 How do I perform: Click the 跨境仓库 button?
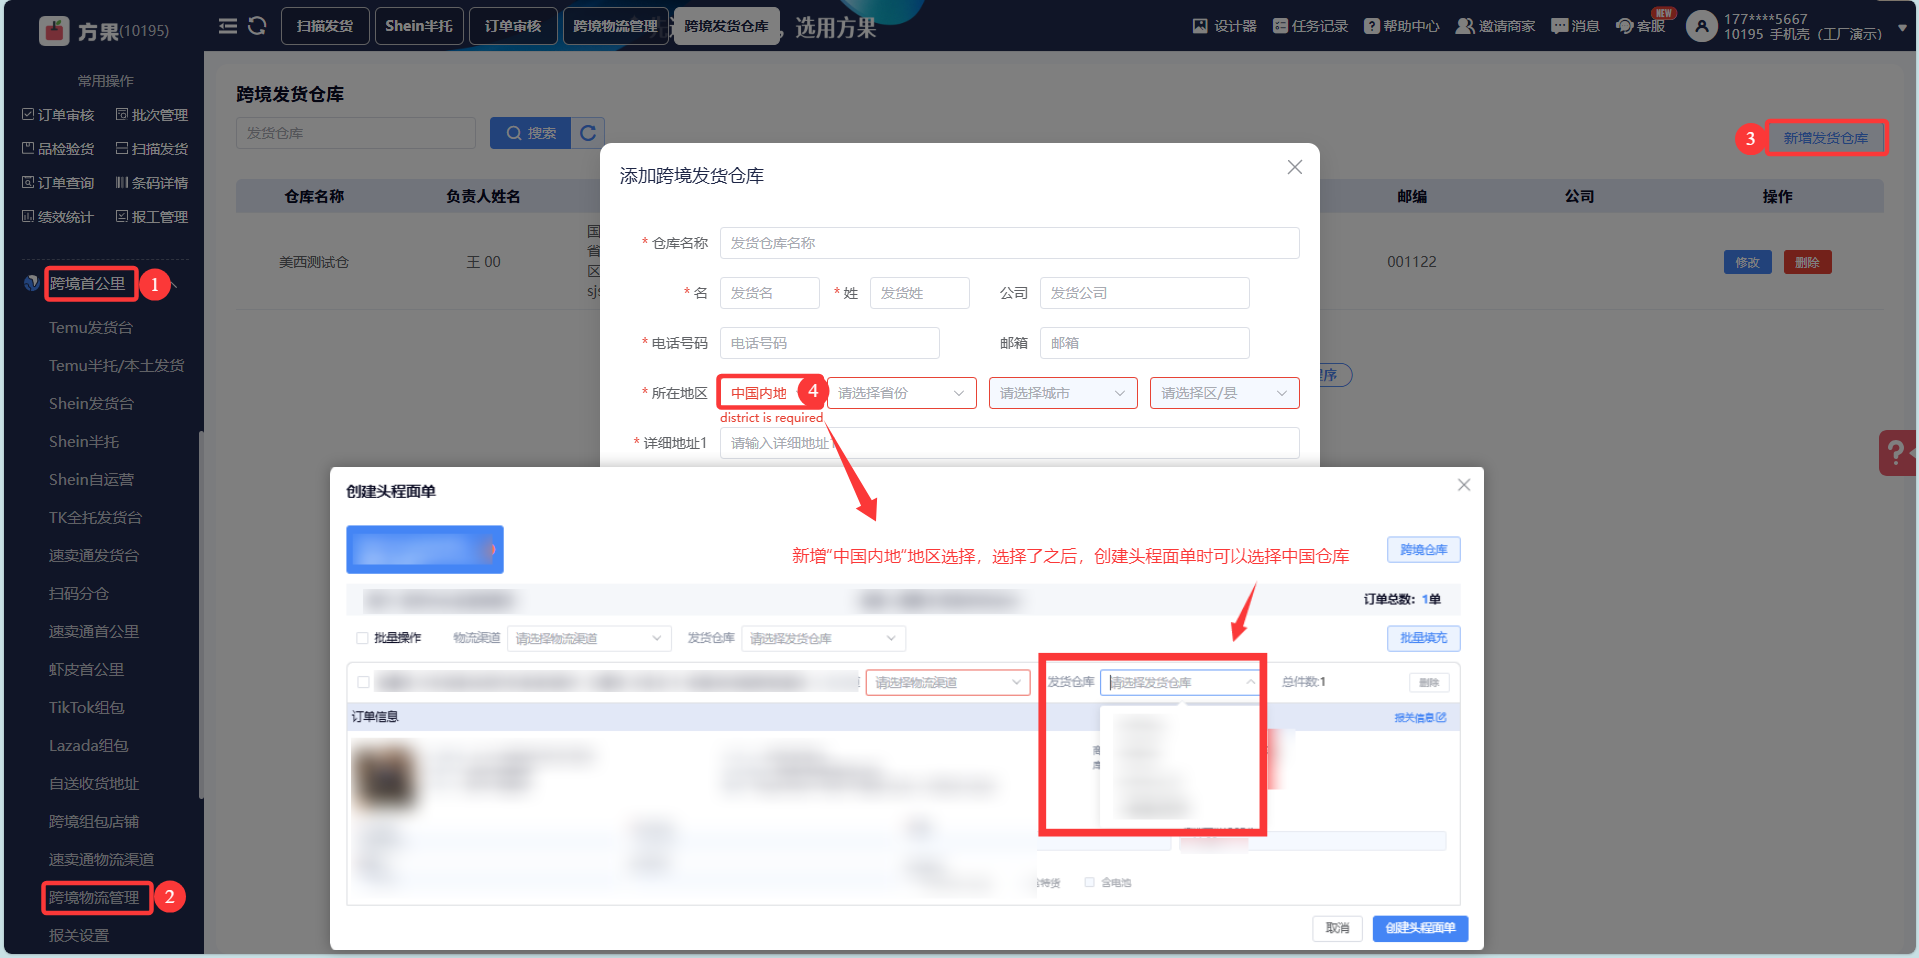(1424, 550)
